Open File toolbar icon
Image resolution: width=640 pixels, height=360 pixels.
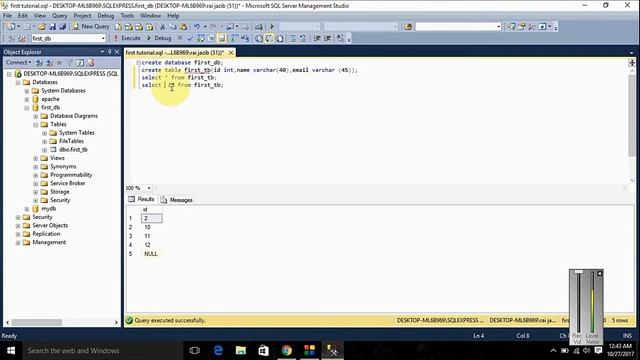coord(42,27)
